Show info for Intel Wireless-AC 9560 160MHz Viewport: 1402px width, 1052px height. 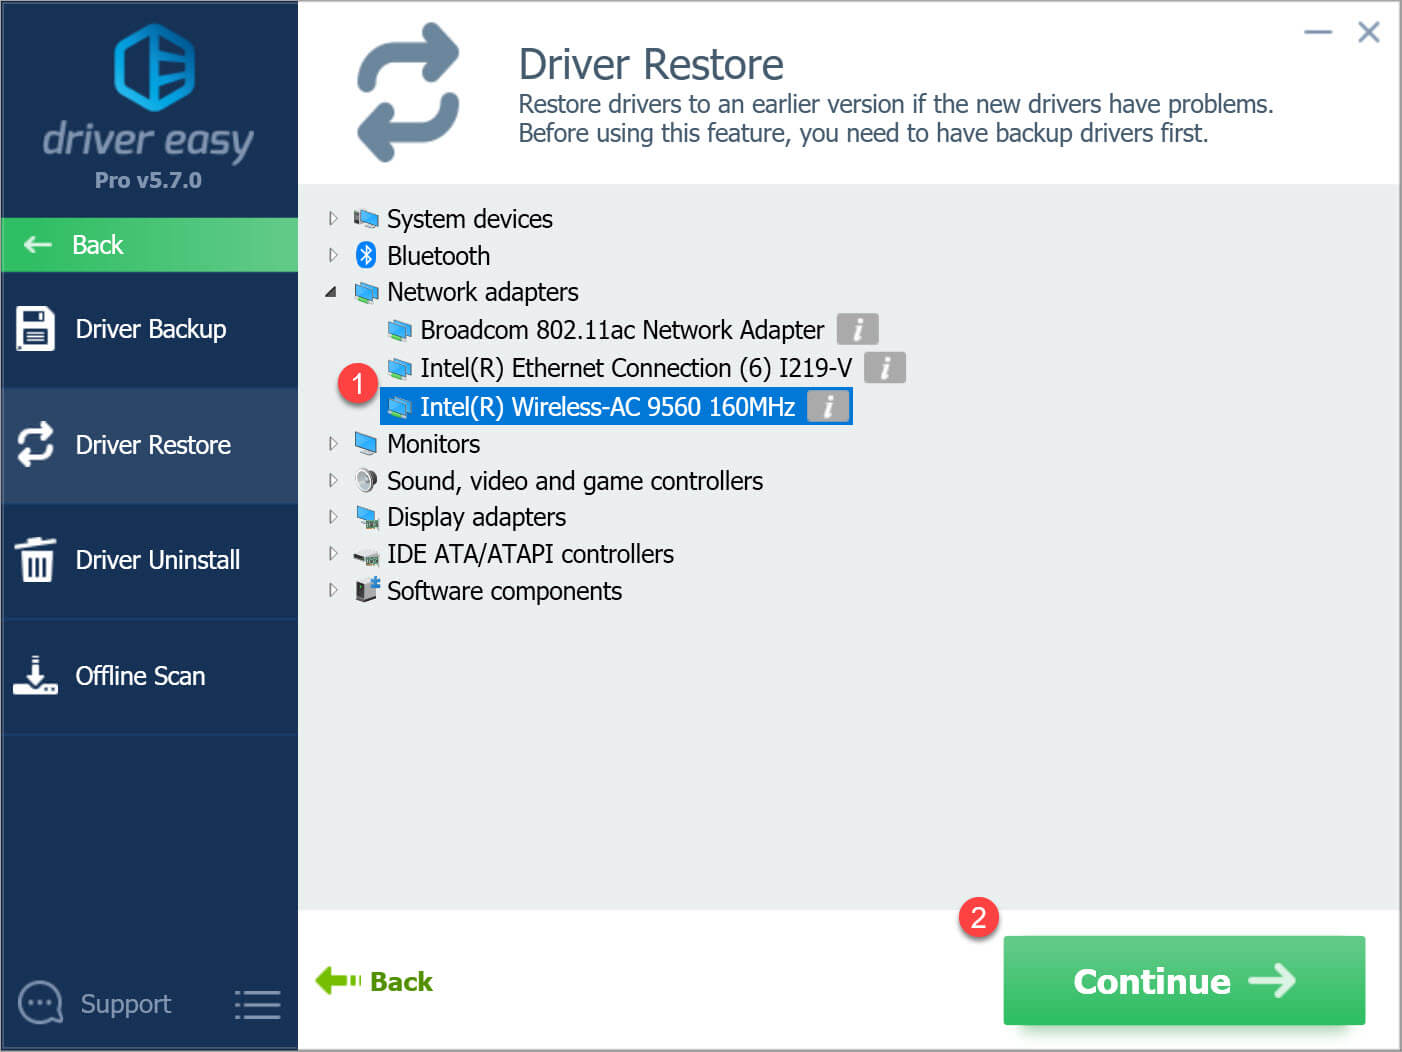(x=827, y=406)
